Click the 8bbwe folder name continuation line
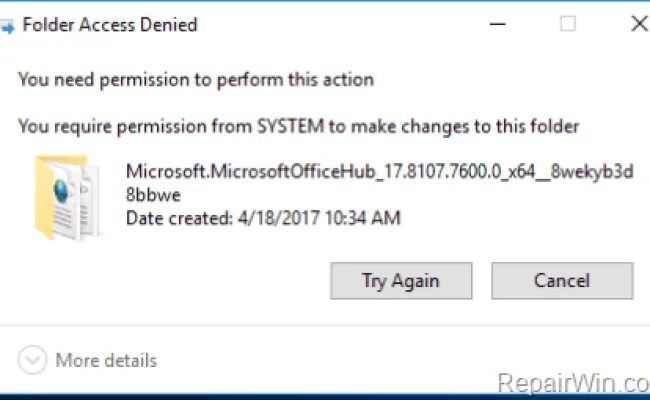 pyautogui.click(x=153, y=194)
